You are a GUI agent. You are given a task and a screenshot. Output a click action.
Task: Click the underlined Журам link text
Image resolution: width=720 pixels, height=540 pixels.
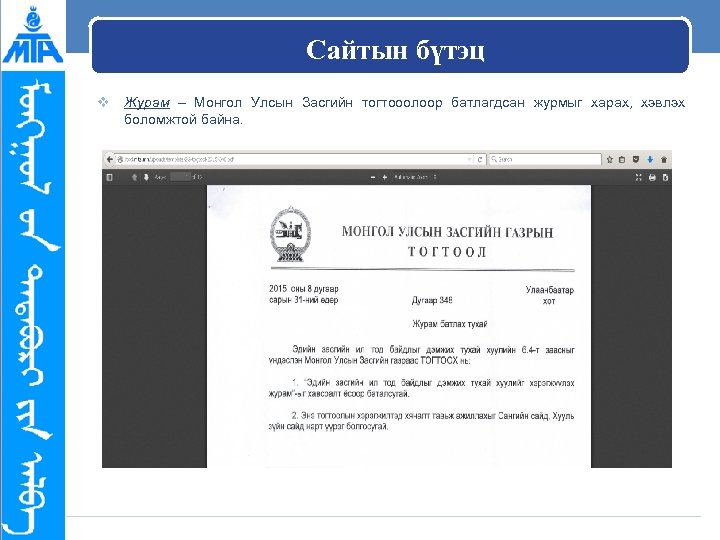(x=147, y=102)
